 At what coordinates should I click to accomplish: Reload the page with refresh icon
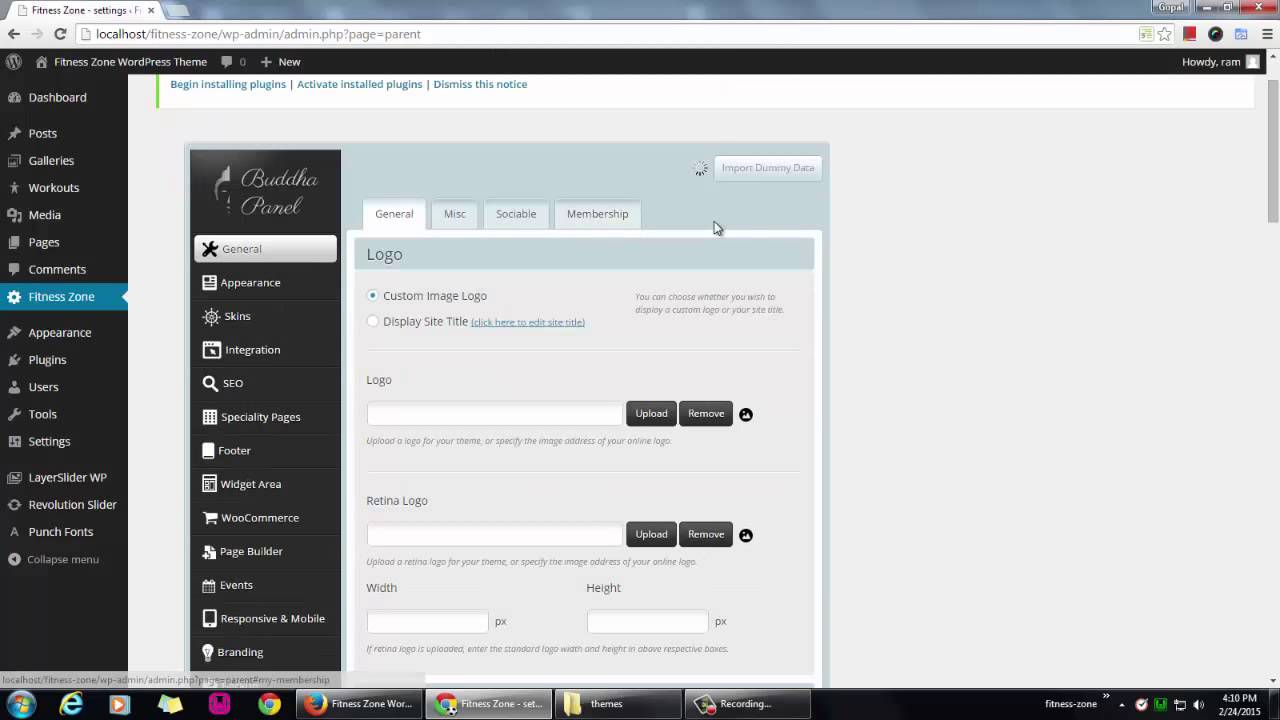(x=60, y=34)
